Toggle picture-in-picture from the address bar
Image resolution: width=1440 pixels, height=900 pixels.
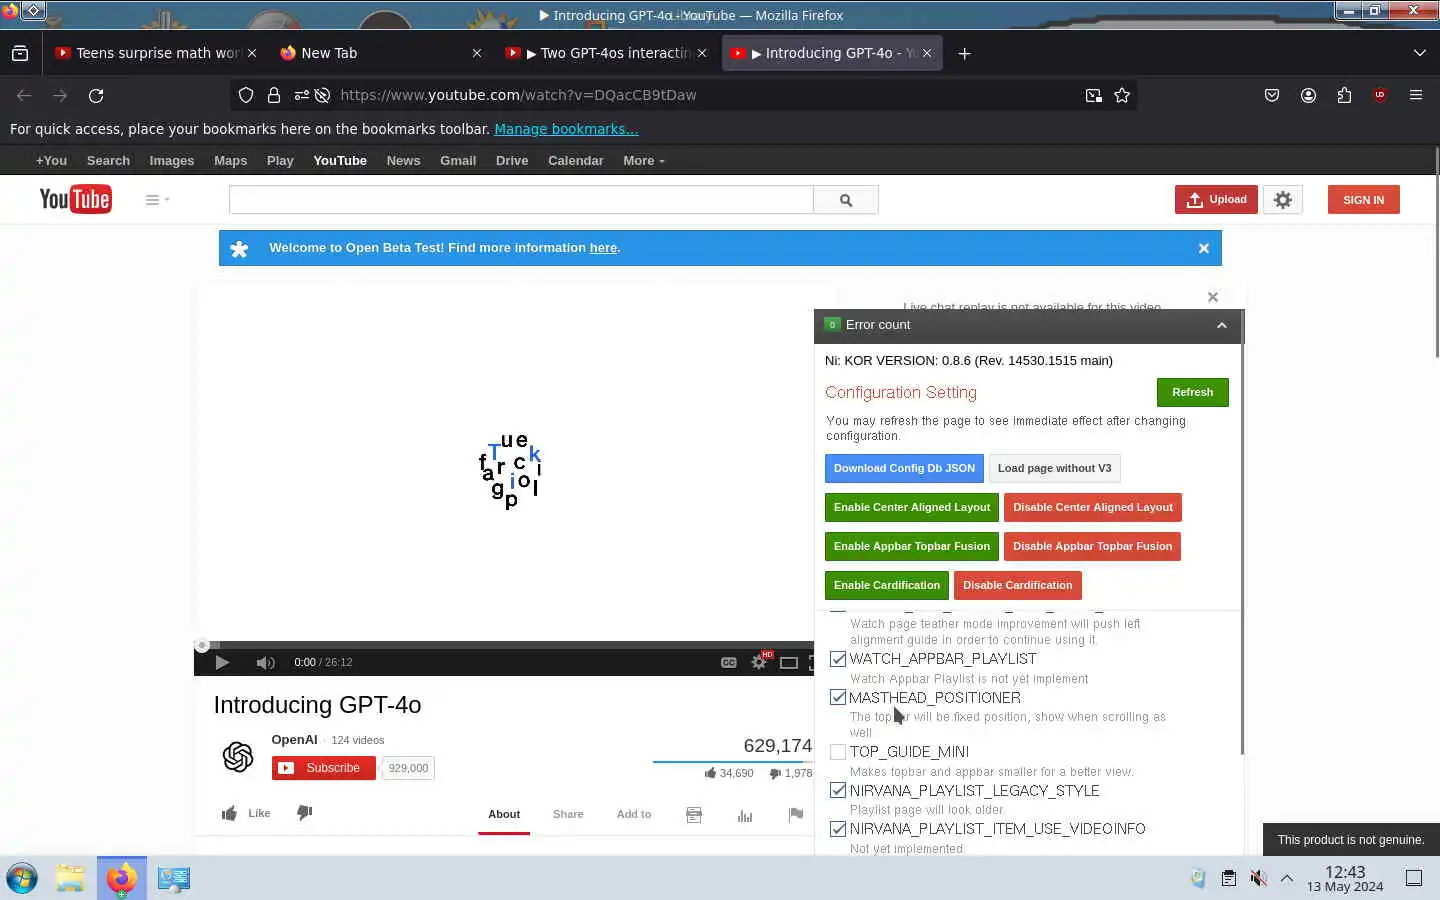(1094, 95)
